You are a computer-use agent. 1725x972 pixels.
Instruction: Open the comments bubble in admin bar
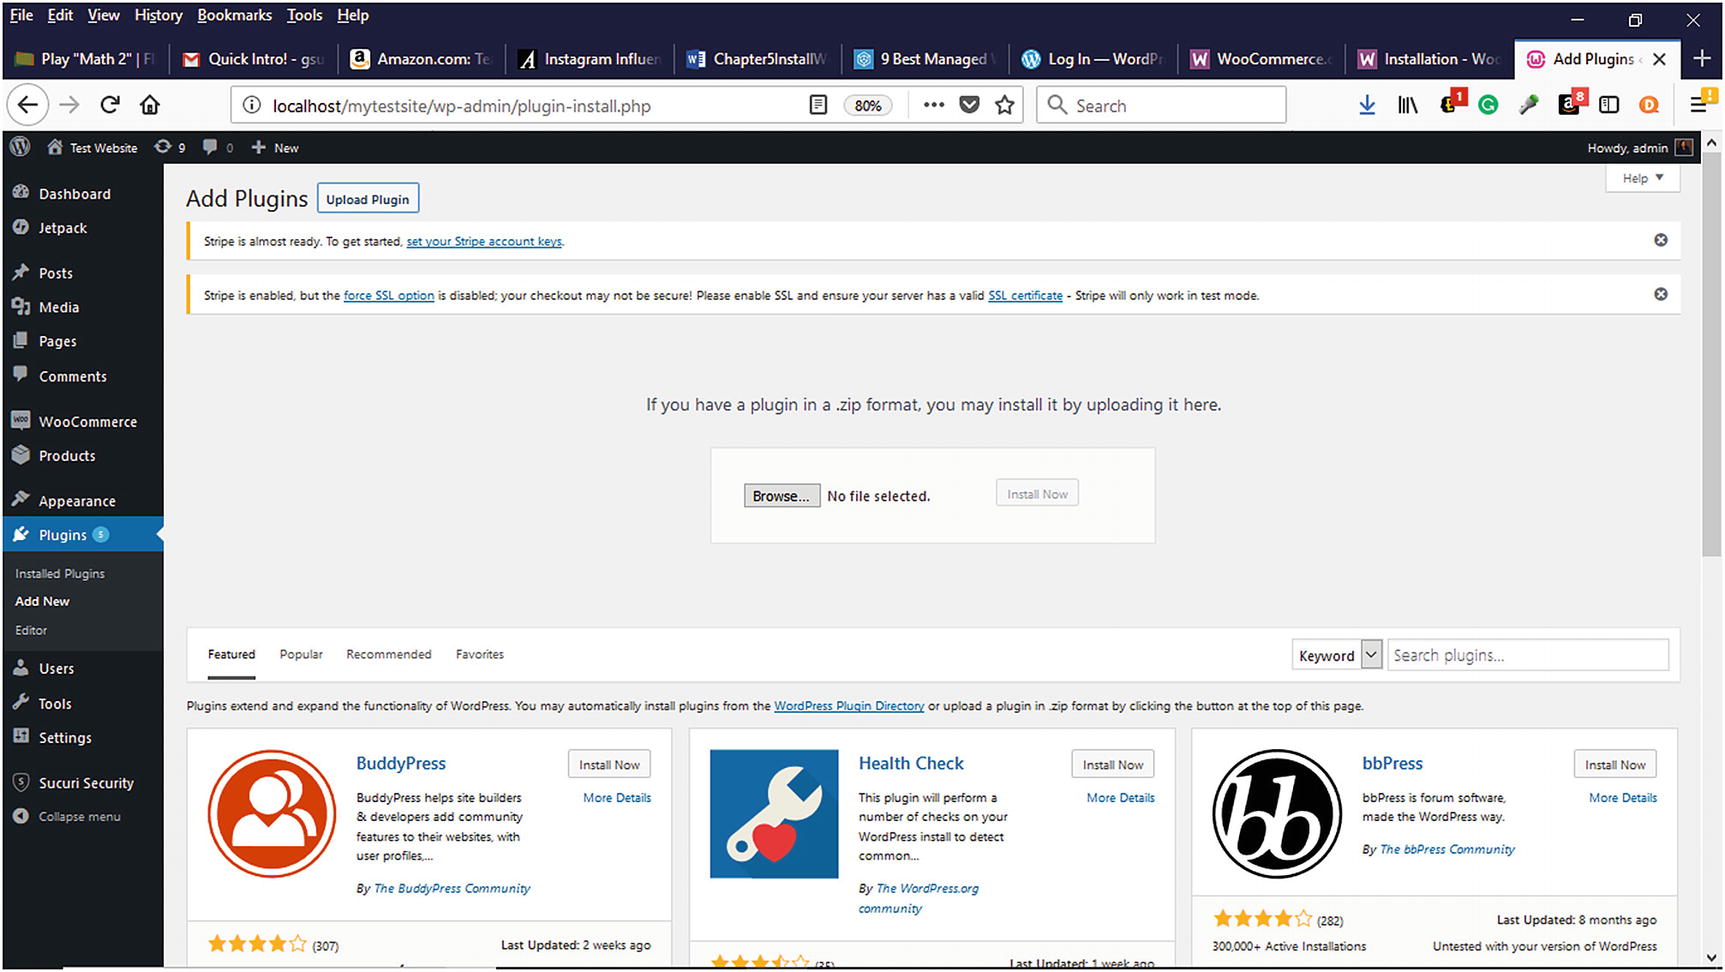point(217,147)
